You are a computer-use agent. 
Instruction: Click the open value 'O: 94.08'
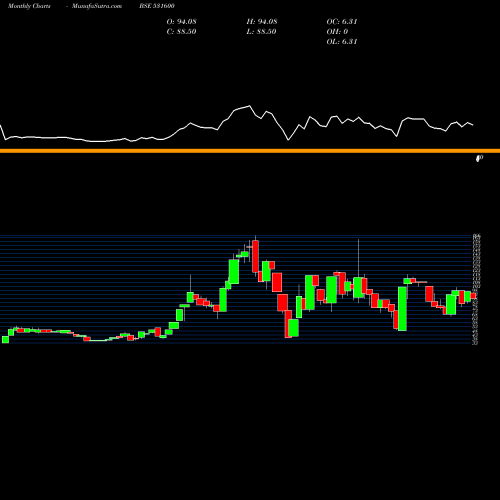pos(181,22)
